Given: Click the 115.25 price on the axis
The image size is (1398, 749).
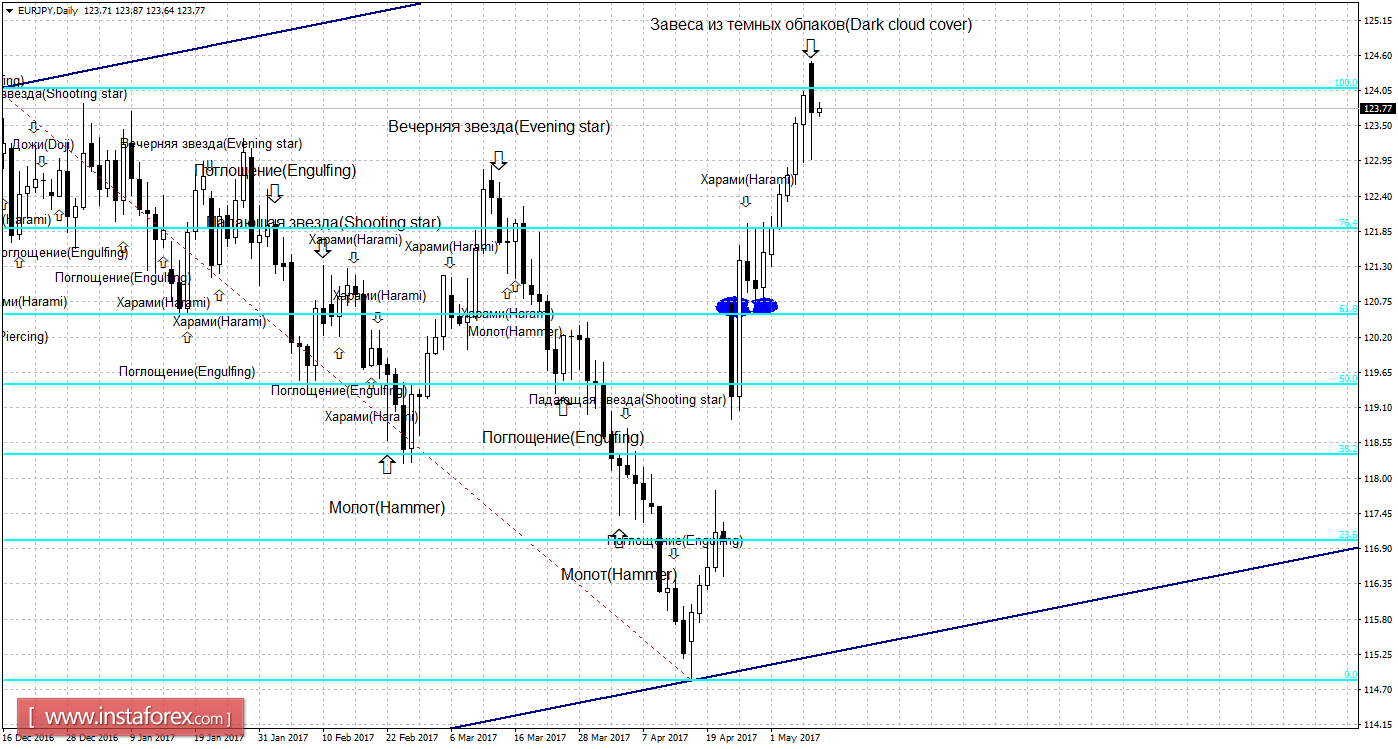Looking at the screenshot, I should click(1378, 655).
